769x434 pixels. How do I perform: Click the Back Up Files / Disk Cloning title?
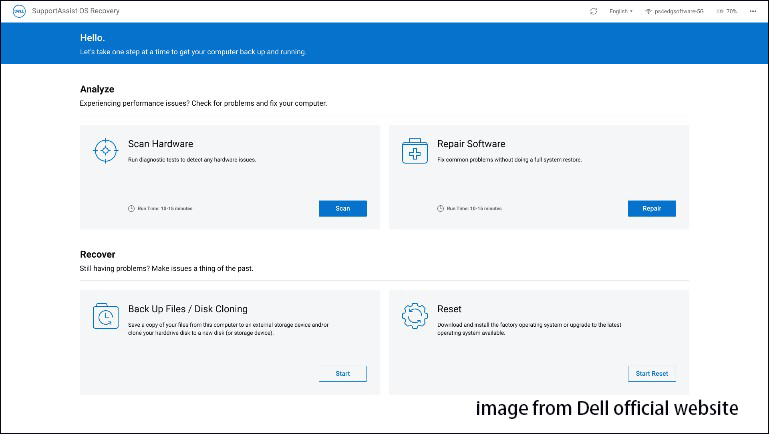(188, 309)
